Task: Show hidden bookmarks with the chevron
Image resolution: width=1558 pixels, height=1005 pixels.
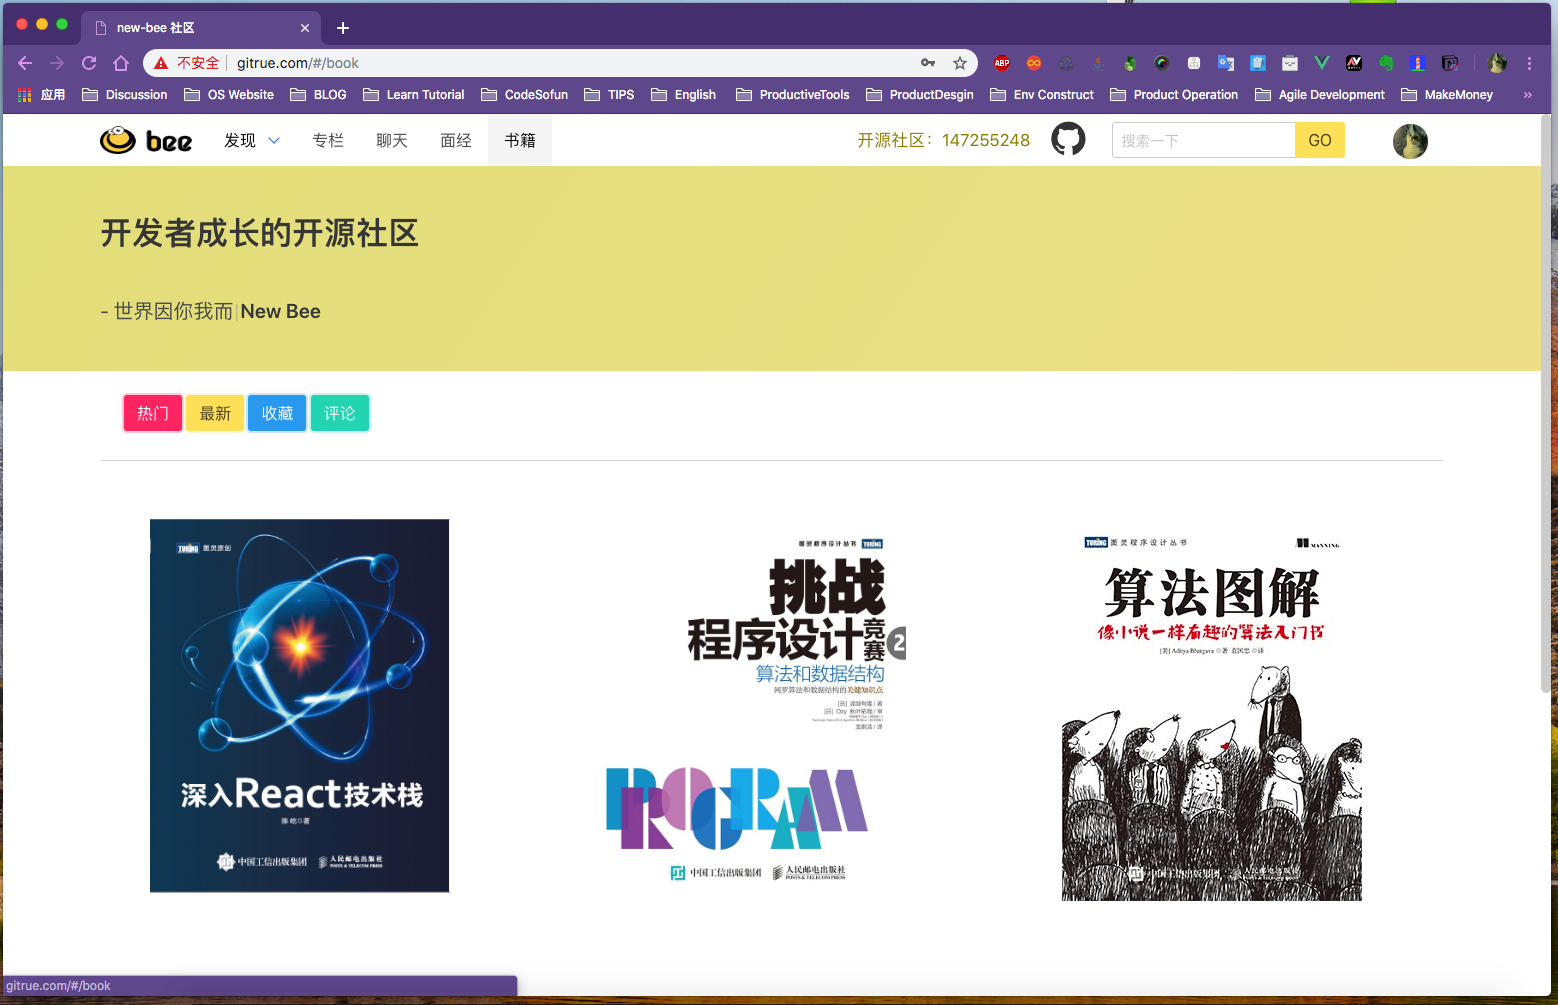Action: click(x=1527, y=95)
